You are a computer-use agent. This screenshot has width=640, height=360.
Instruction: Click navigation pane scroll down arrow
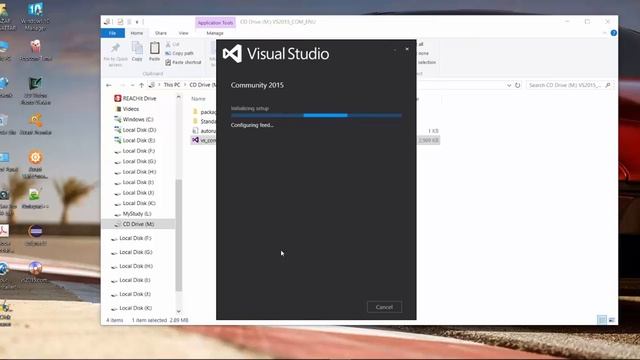178,312
